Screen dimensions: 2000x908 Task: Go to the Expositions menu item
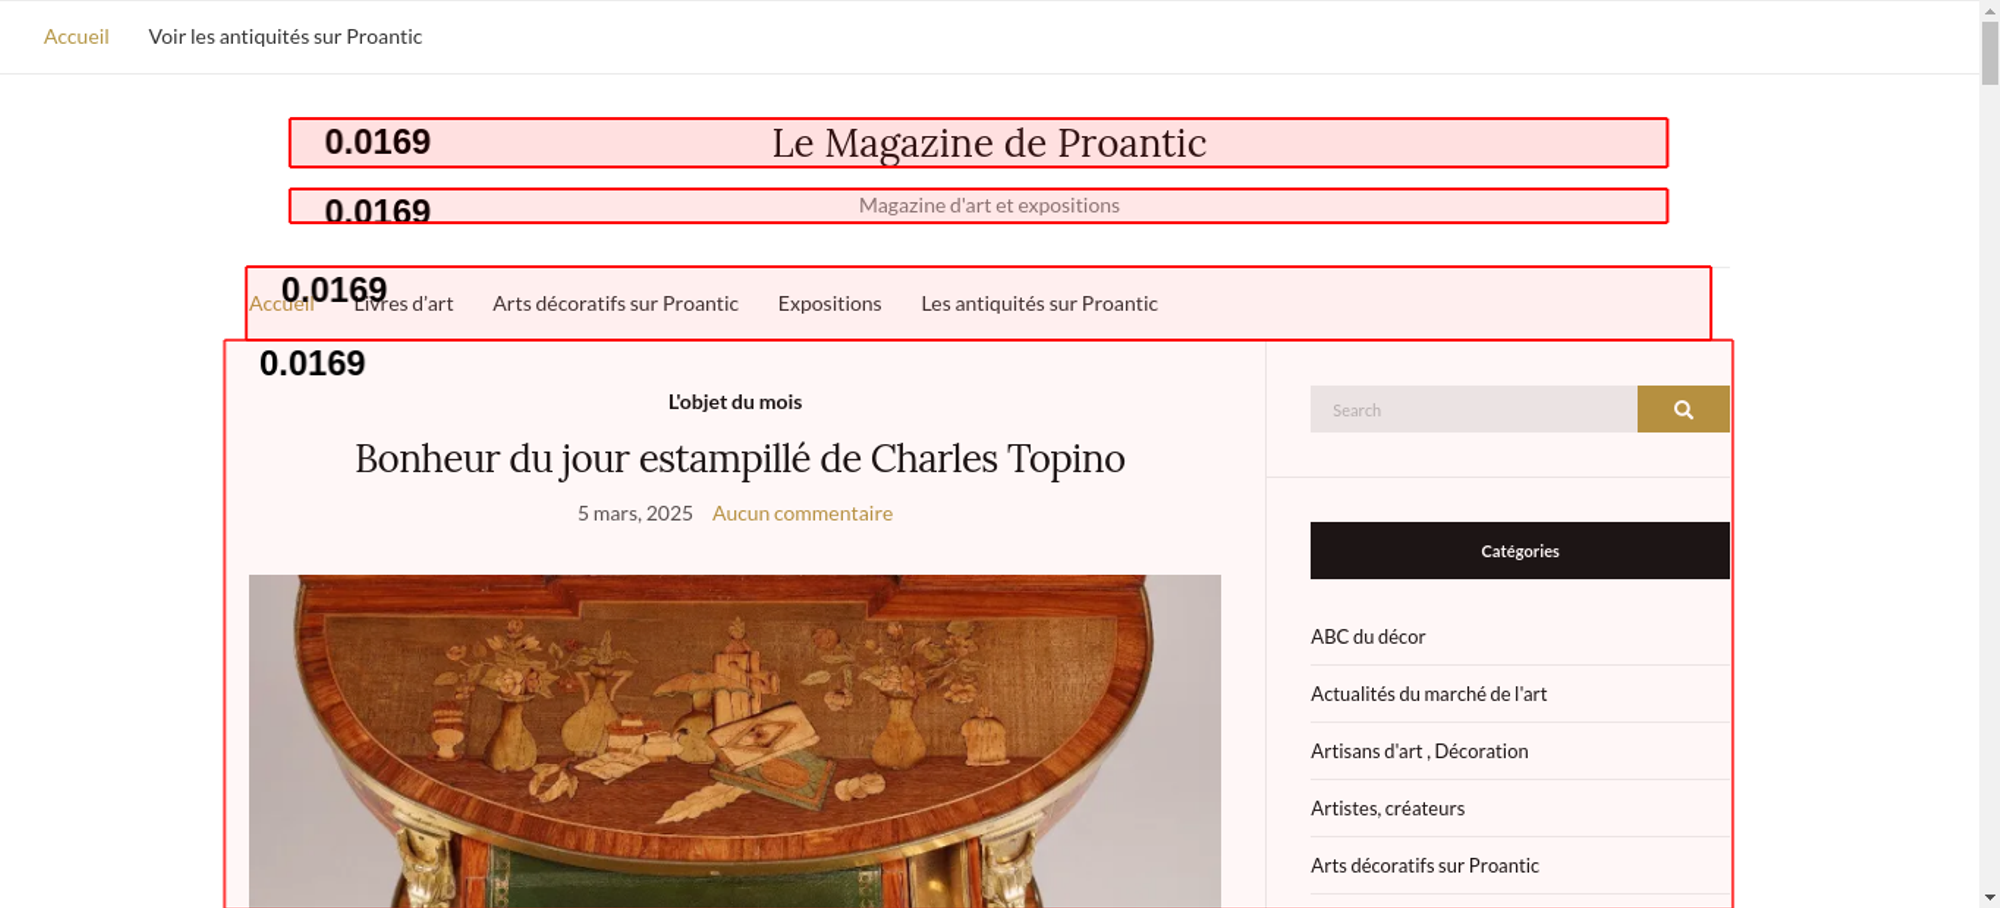click(829, 304)
